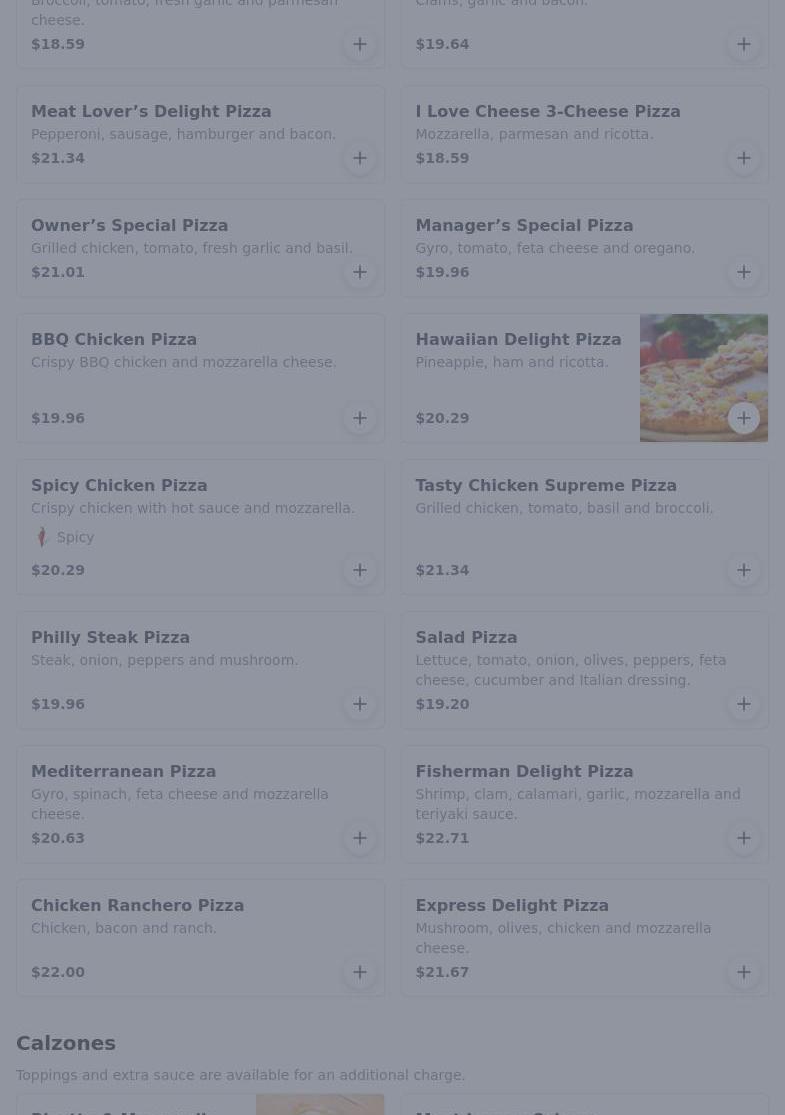Viewport: 785px width, 1115px height.
Task: Click plus icon for Salad Pizza
Action: (744, 704)
